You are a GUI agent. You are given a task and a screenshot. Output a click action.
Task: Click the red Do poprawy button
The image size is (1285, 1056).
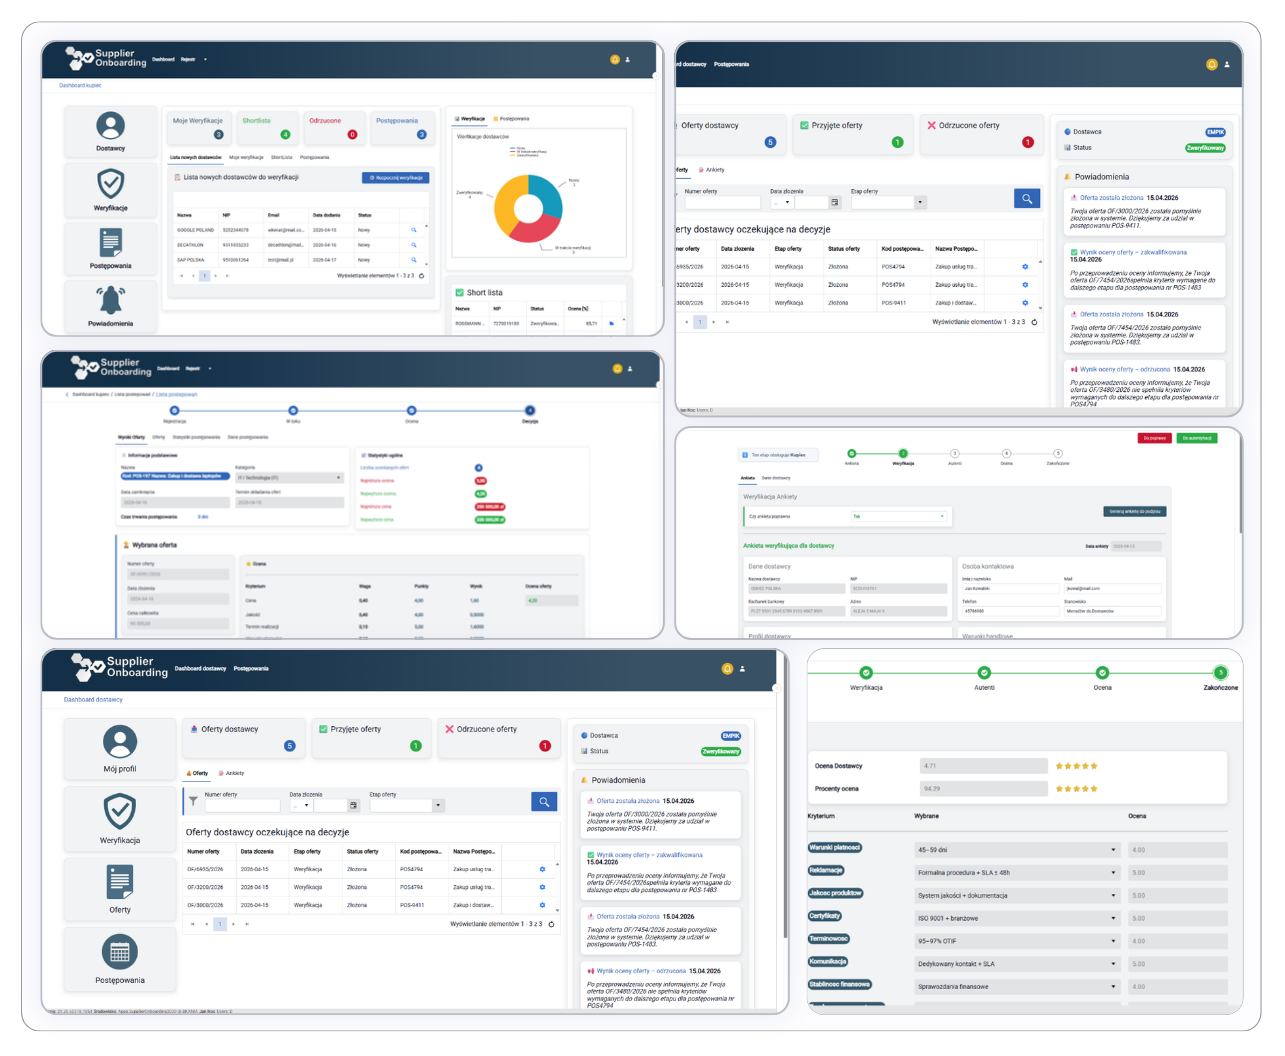point(1155,438)
